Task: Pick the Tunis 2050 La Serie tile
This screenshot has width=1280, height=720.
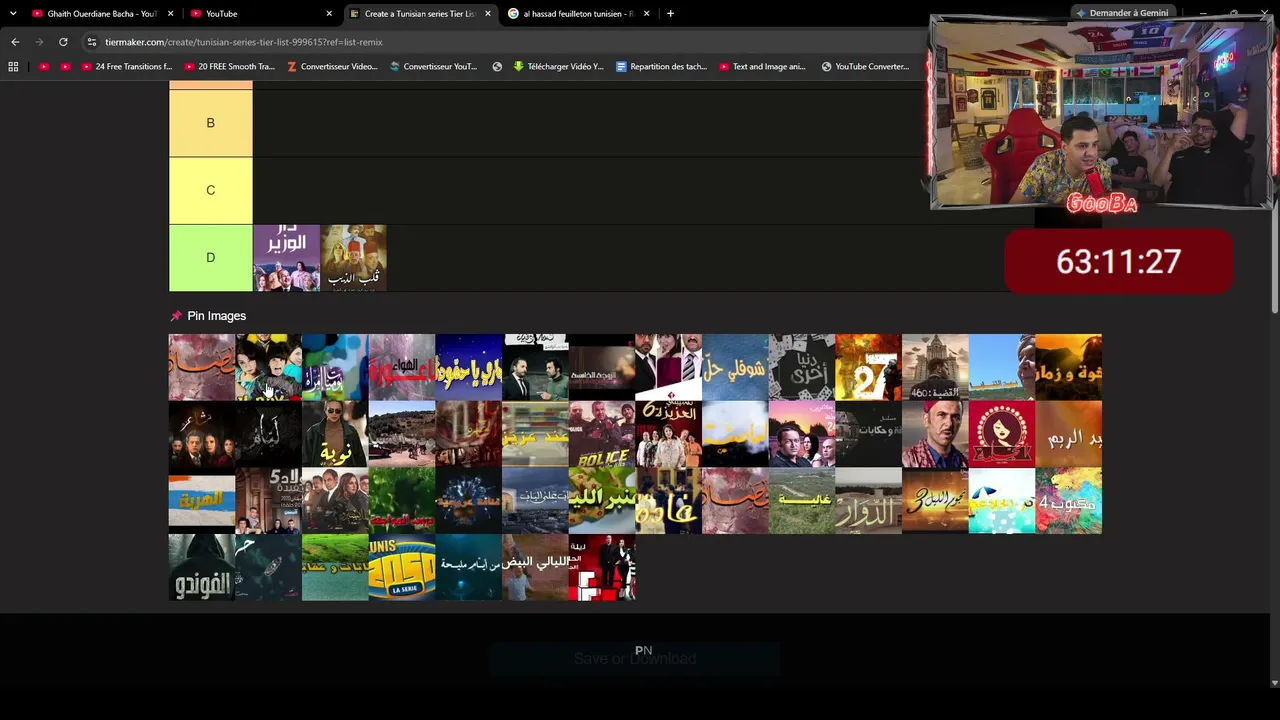Action: (402, 567)
